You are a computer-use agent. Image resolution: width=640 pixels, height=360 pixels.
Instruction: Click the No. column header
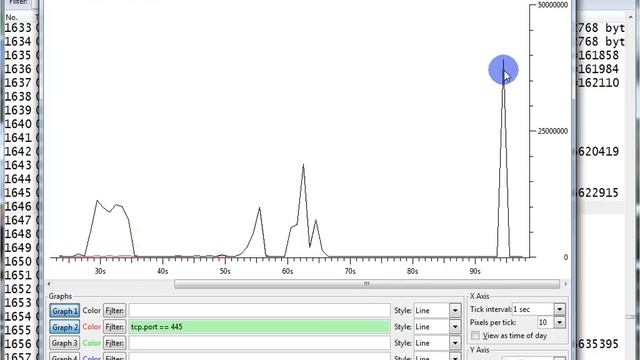(x=11, y=17)
